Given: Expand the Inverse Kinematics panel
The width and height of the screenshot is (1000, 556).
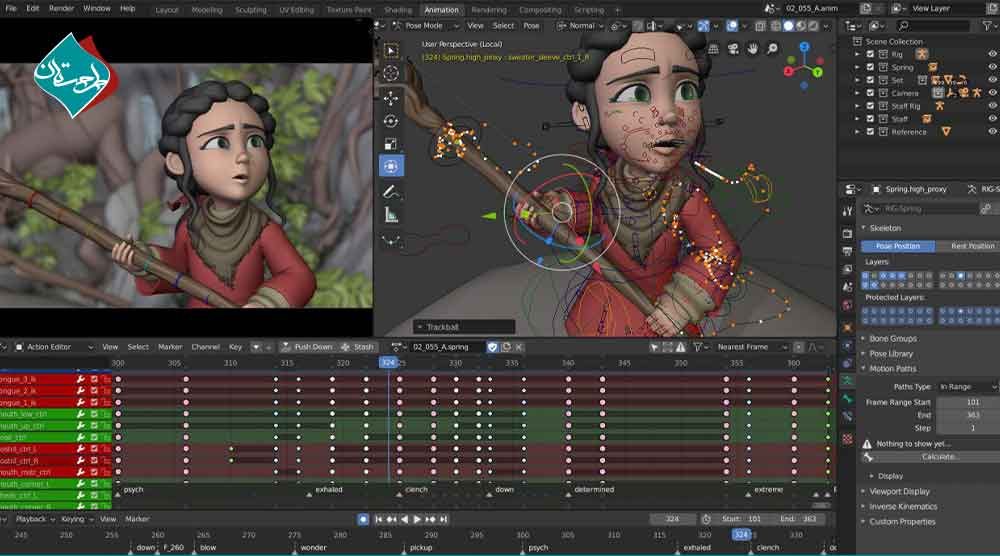Looking at the screenshot, I should click(902, 507).
